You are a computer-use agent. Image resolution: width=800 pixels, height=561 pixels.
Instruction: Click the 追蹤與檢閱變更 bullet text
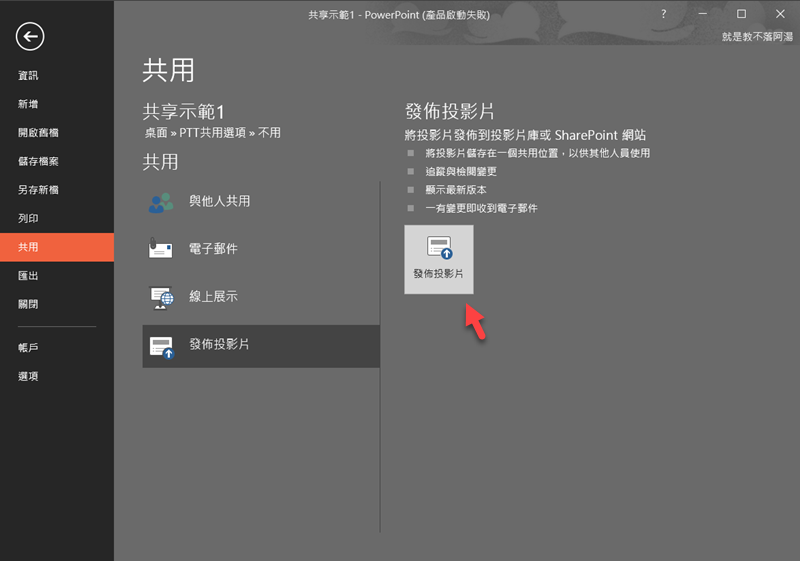(x=461, y=171)
